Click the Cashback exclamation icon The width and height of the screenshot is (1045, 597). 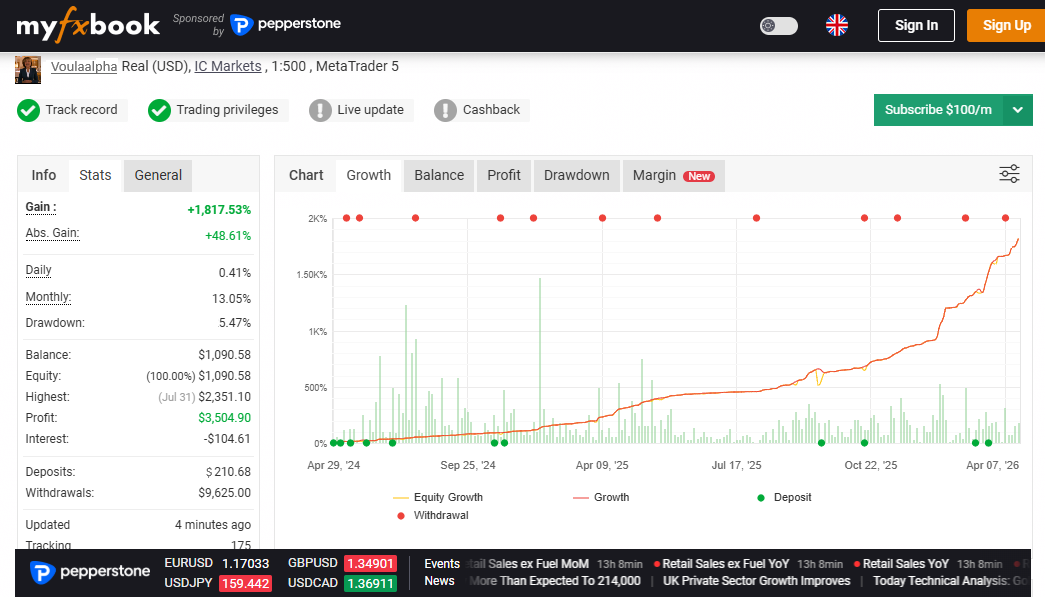pyautogui.click(x=445, y=111)
